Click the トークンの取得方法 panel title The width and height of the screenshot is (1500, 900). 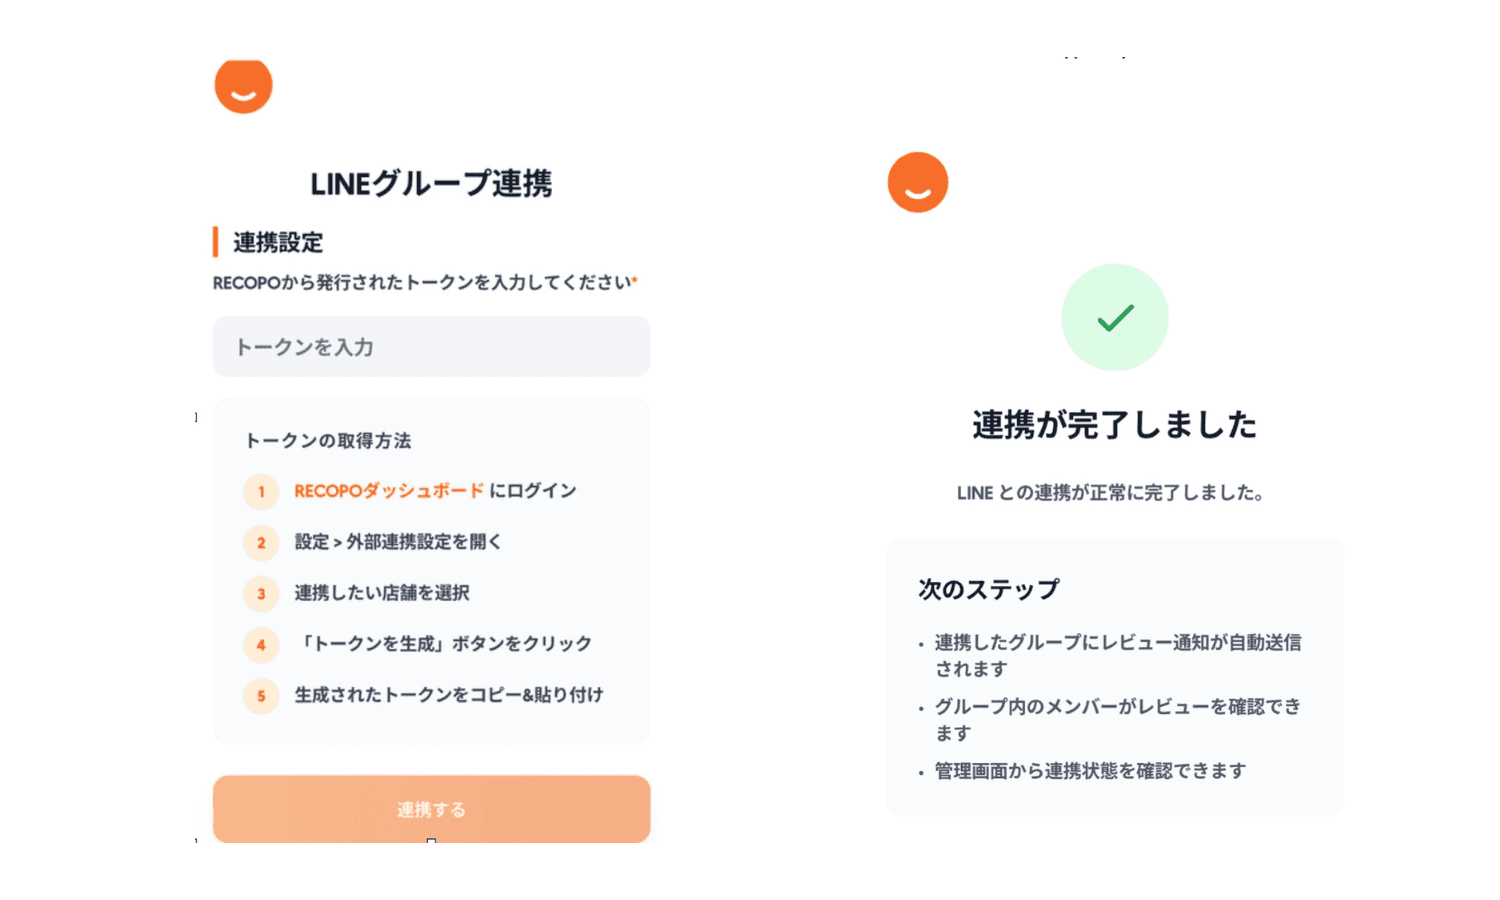[x=328, y=440]
